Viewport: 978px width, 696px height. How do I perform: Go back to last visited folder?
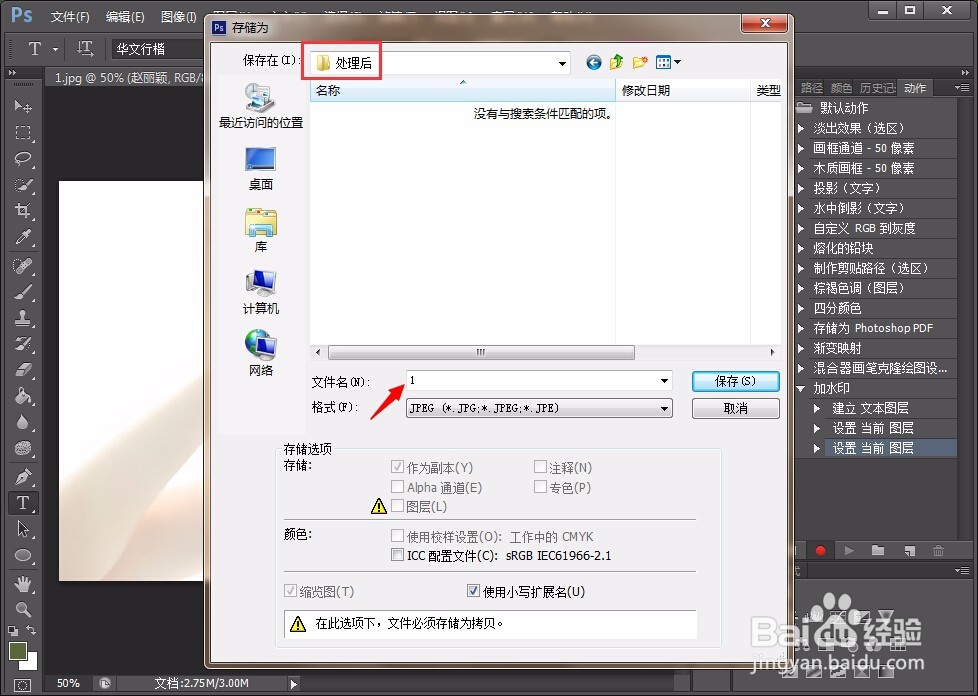point(594,62)
